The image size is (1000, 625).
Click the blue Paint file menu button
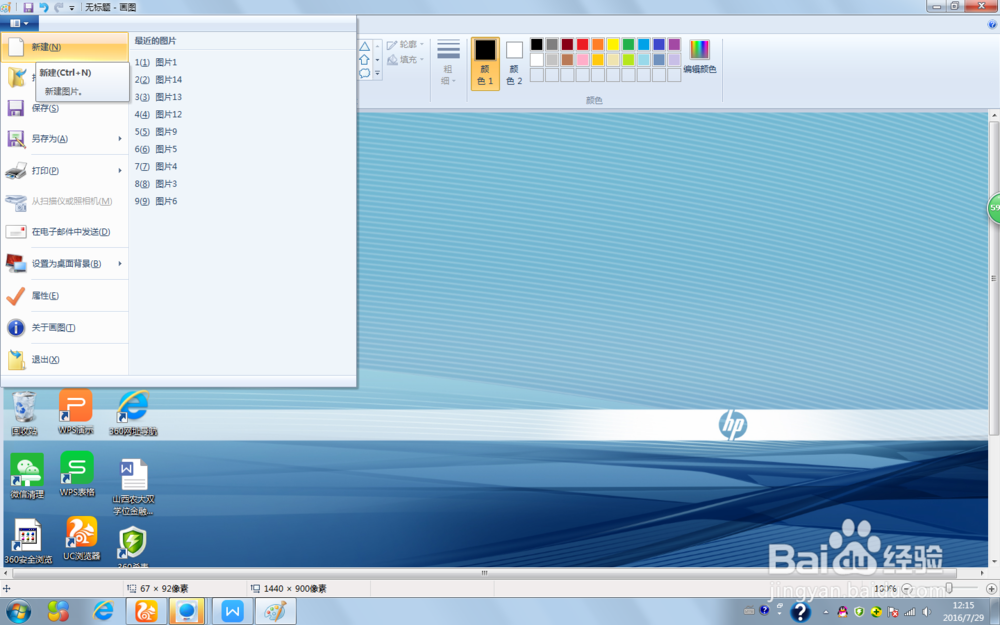[x=19, y=23]
